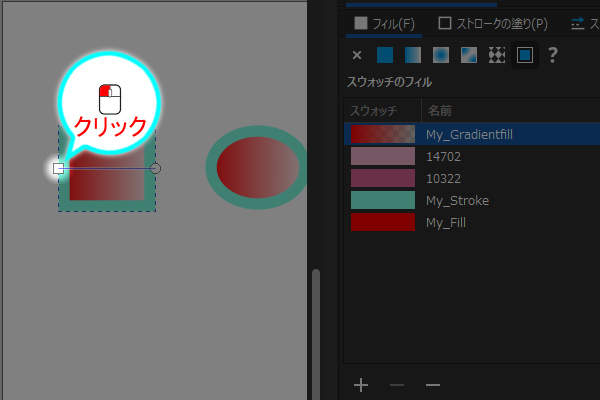Image resolution: width=600 pixels, height=400 pixels.
Task: Choose the Mesh gradient fill icon
Action: 469,55
